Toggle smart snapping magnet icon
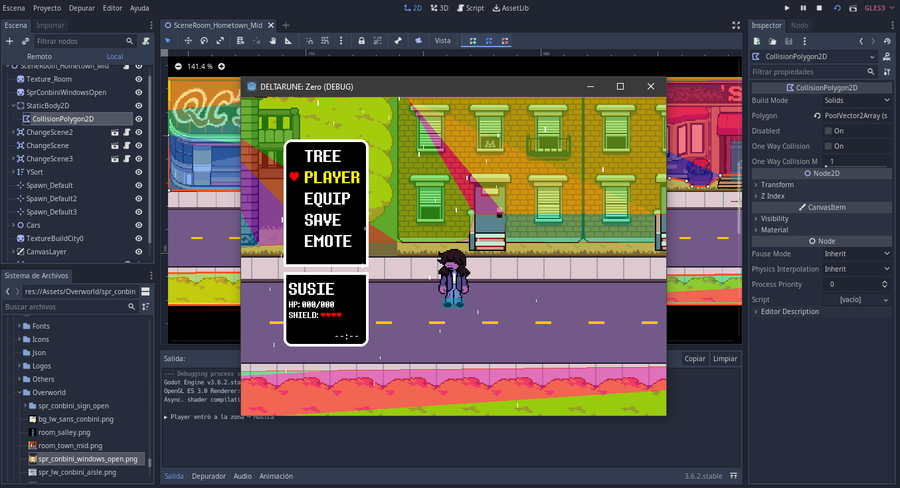 (x=309, y=41)
